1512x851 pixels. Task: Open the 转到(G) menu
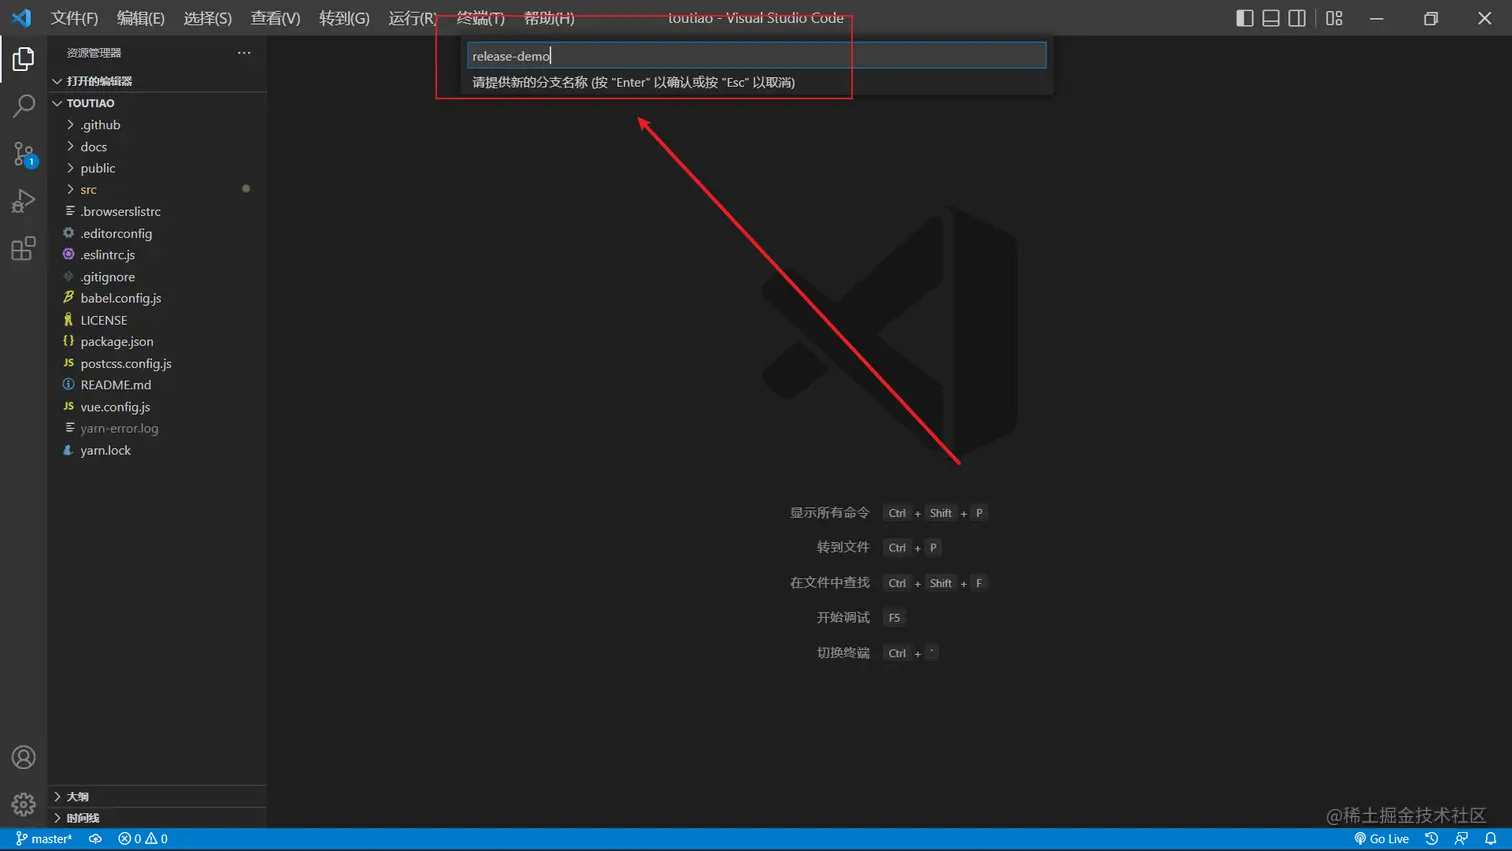(344, 18)
